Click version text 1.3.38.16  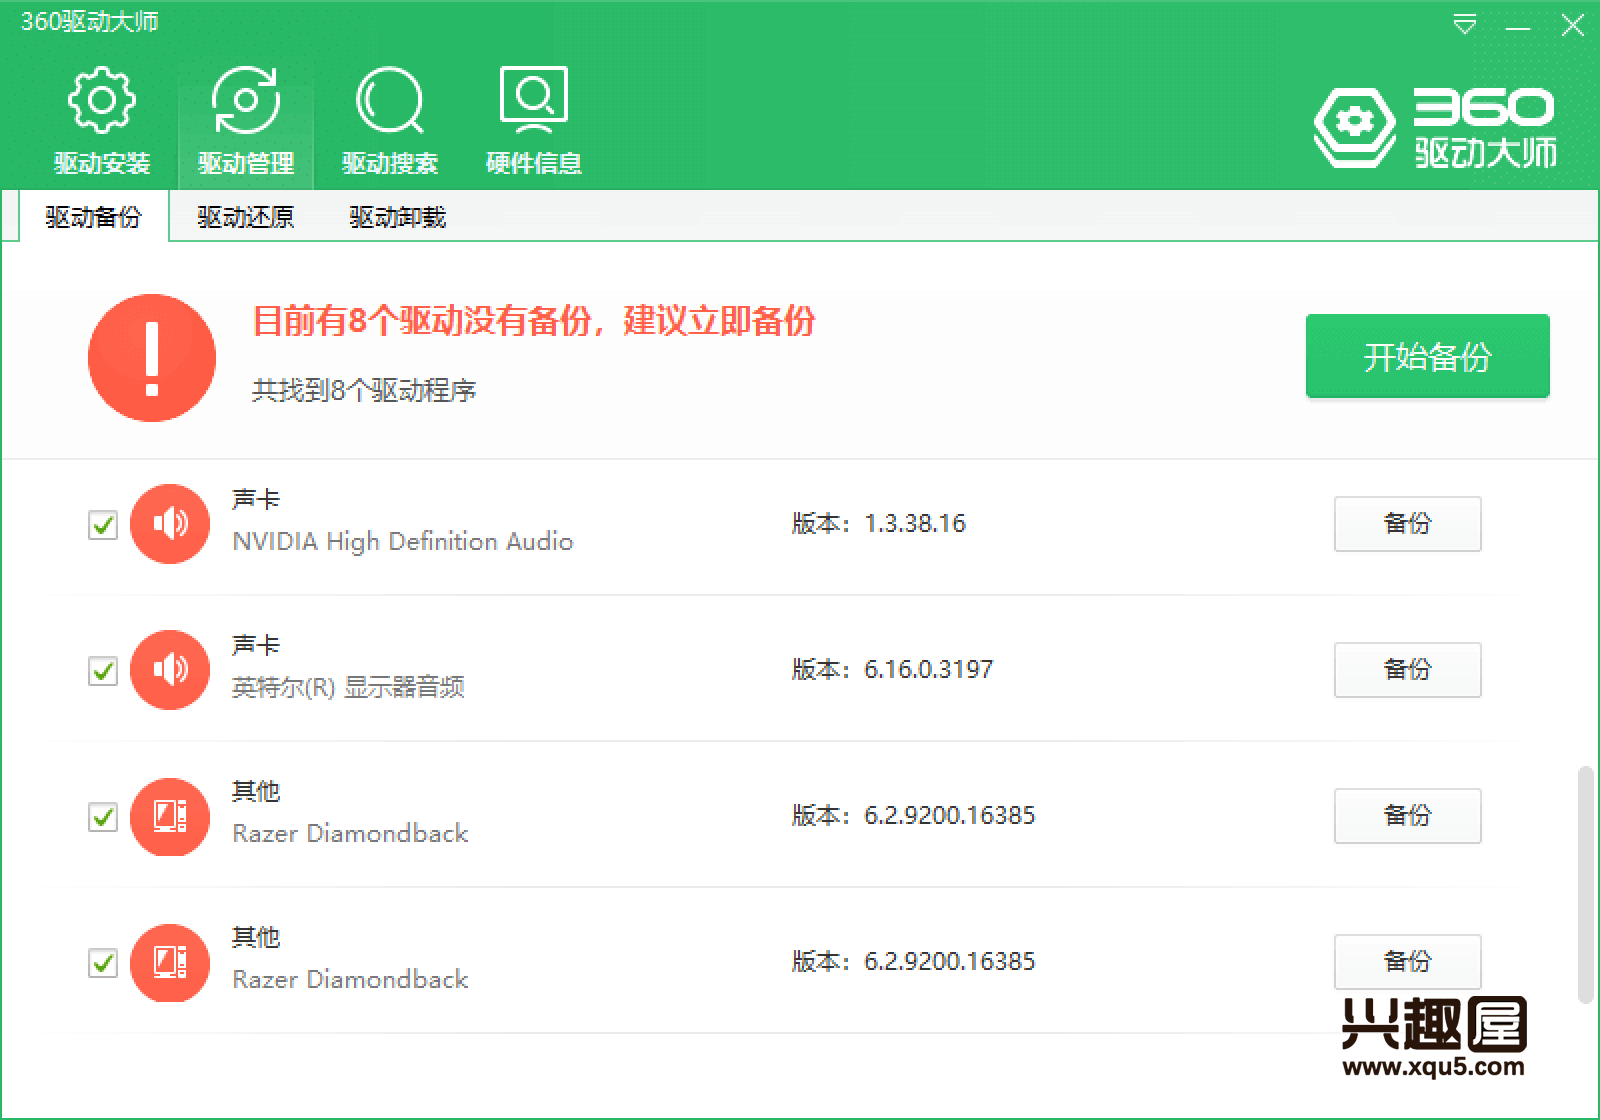tap(915, 523)
